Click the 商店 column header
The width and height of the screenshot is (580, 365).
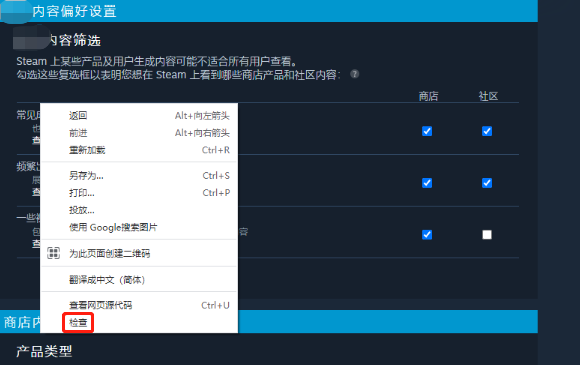pos(428,96)
